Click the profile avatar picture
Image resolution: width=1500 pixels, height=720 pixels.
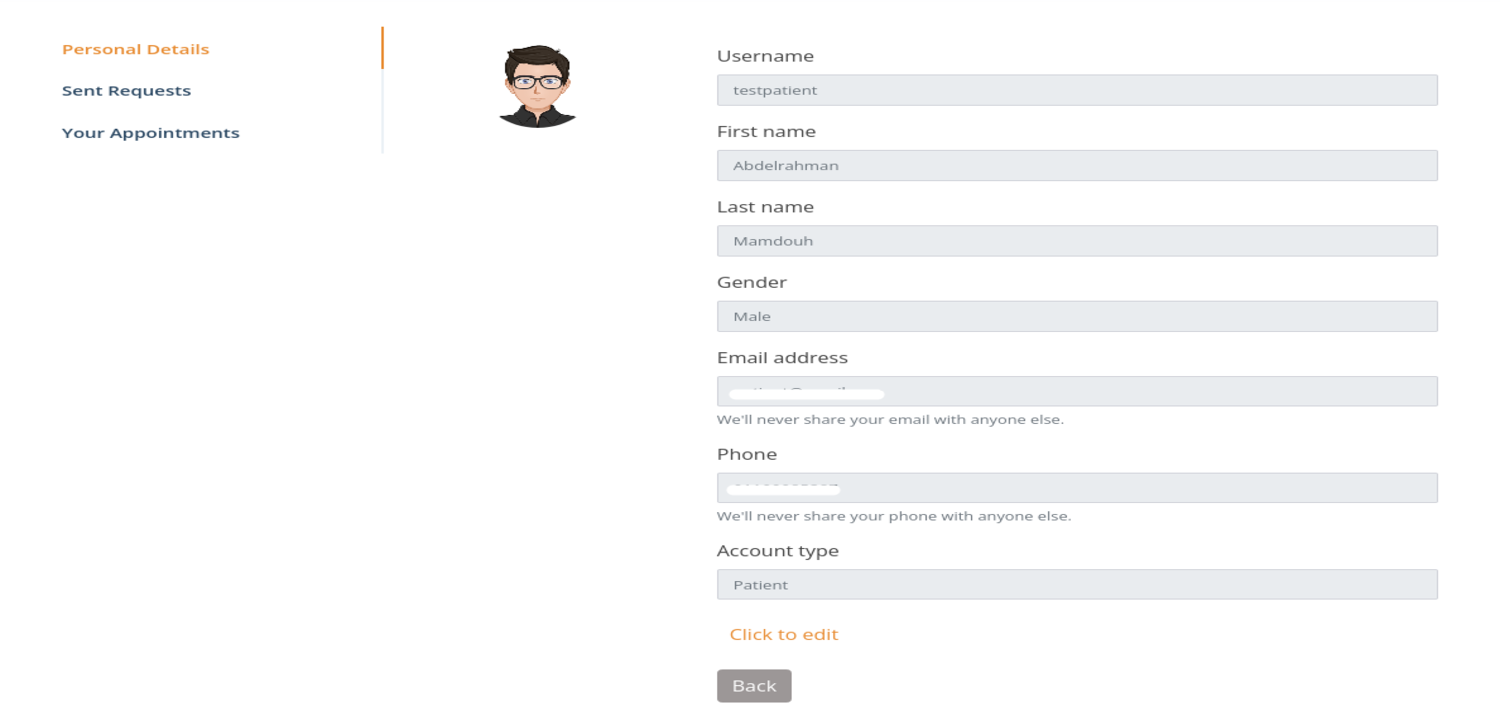(537, 86)
